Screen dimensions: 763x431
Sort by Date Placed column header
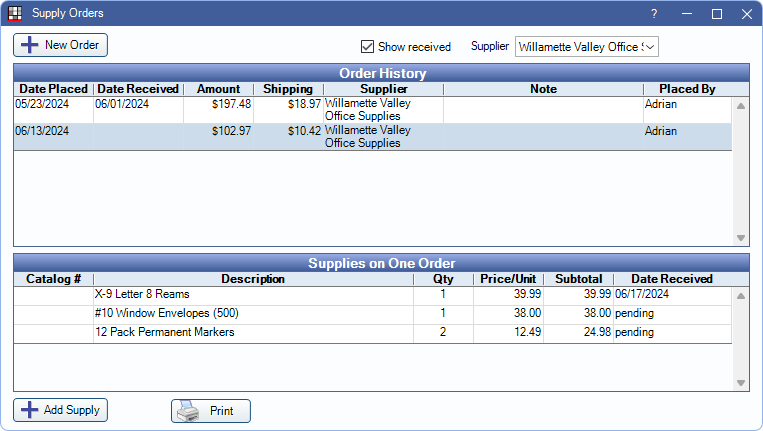pyautogui.click(x=53, y=89)
